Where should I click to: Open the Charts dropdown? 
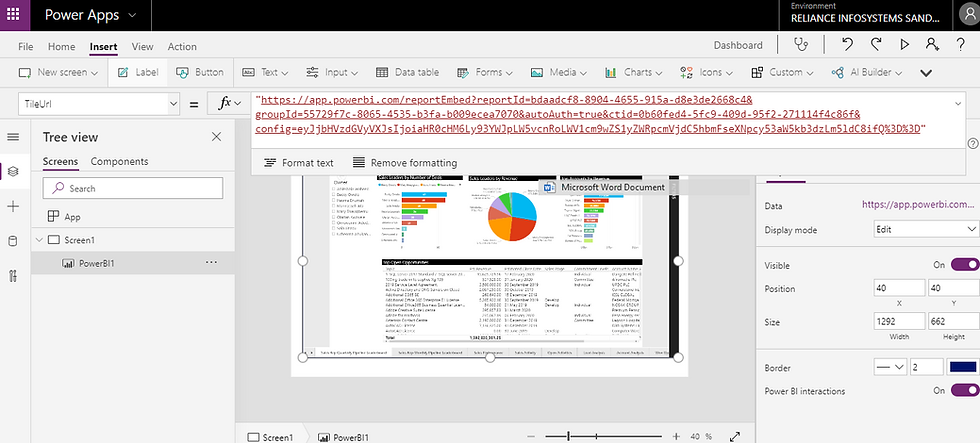coord(634,72)
